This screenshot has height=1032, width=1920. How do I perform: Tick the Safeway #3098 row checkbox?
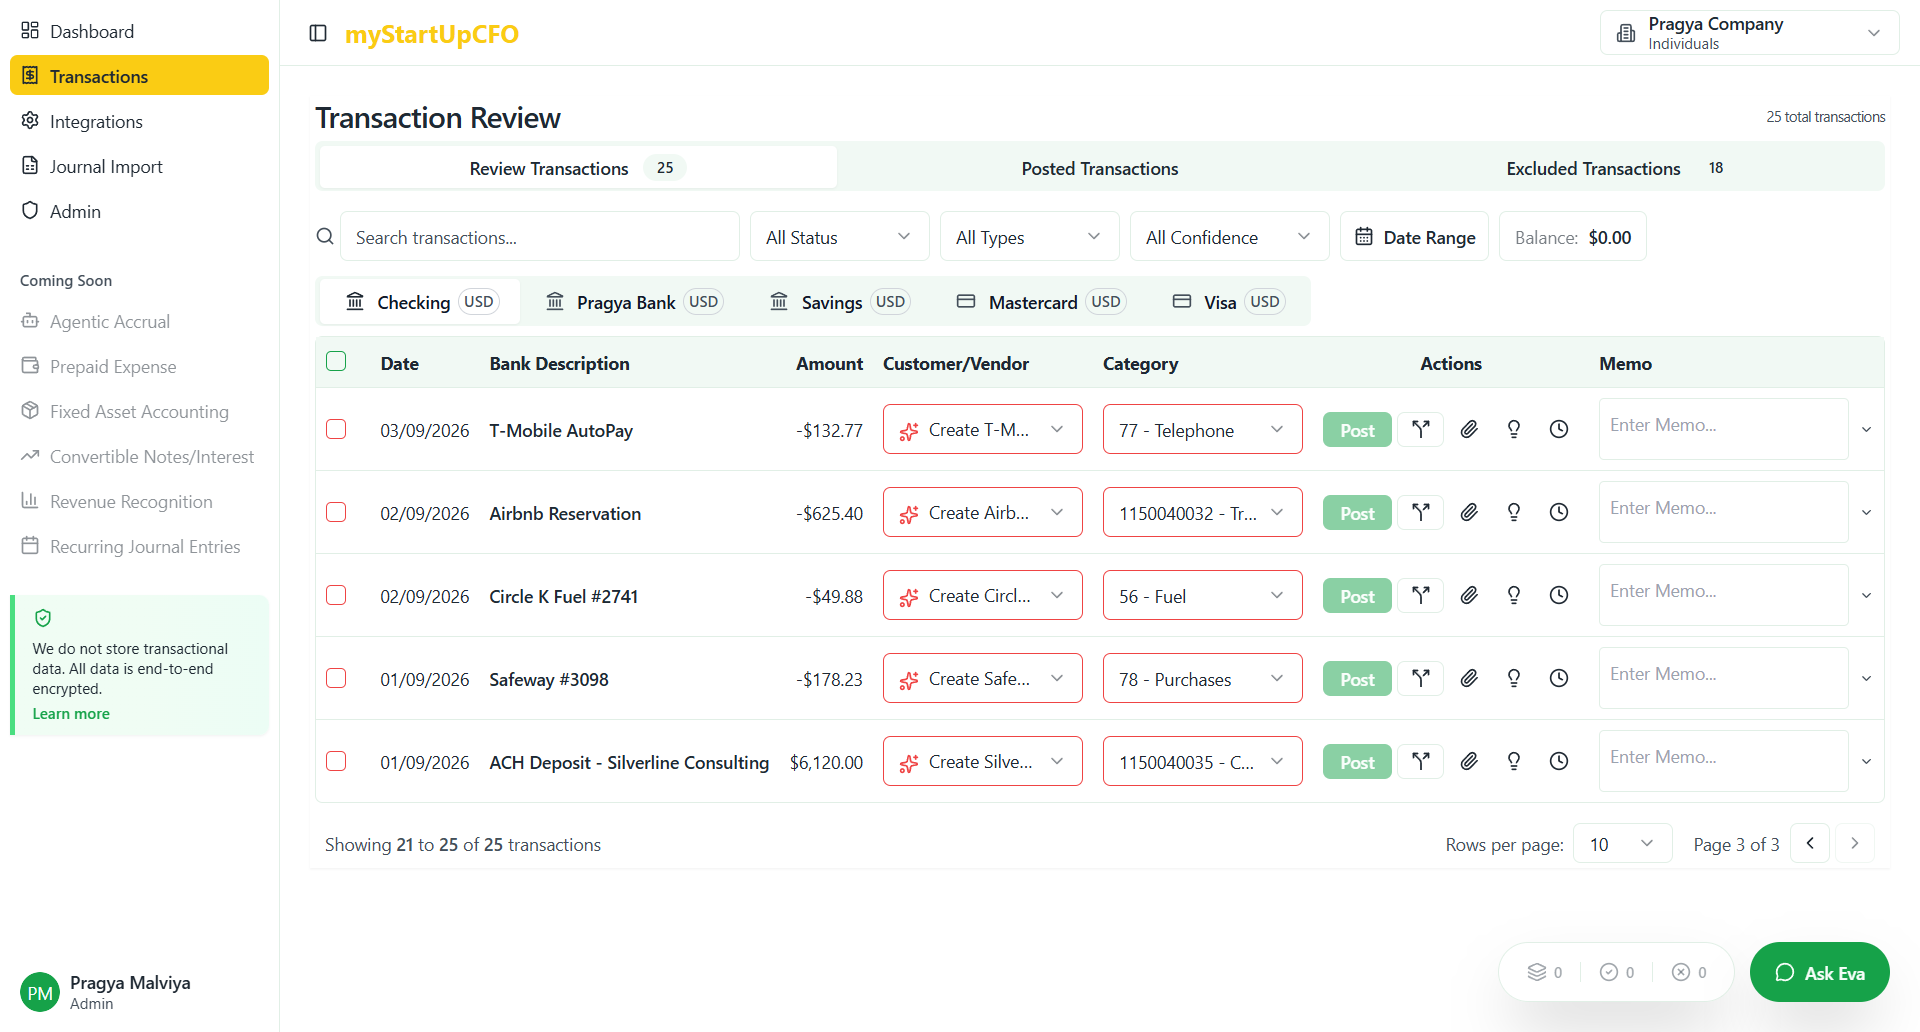click(x=336, y=678)
